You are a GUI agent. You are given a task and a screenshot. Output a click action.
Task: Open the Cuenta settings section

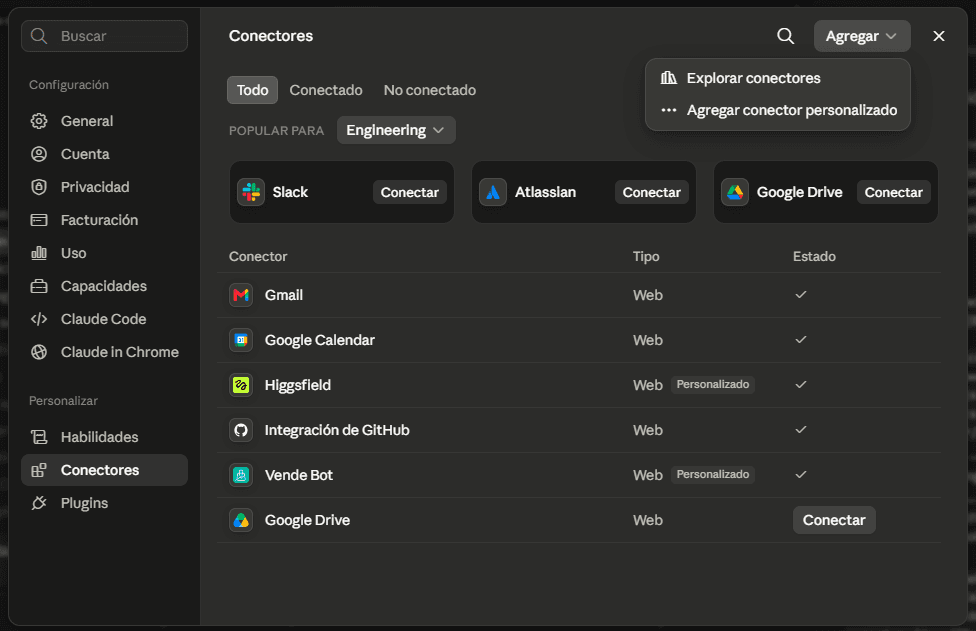click(x=105, y=154)
